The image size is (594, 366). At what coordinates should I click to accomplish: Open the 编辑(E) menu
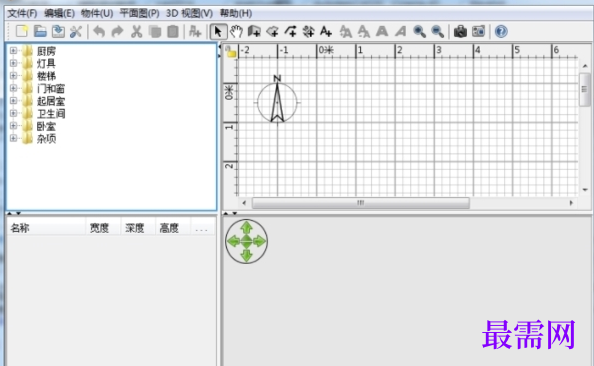(59, 14)
